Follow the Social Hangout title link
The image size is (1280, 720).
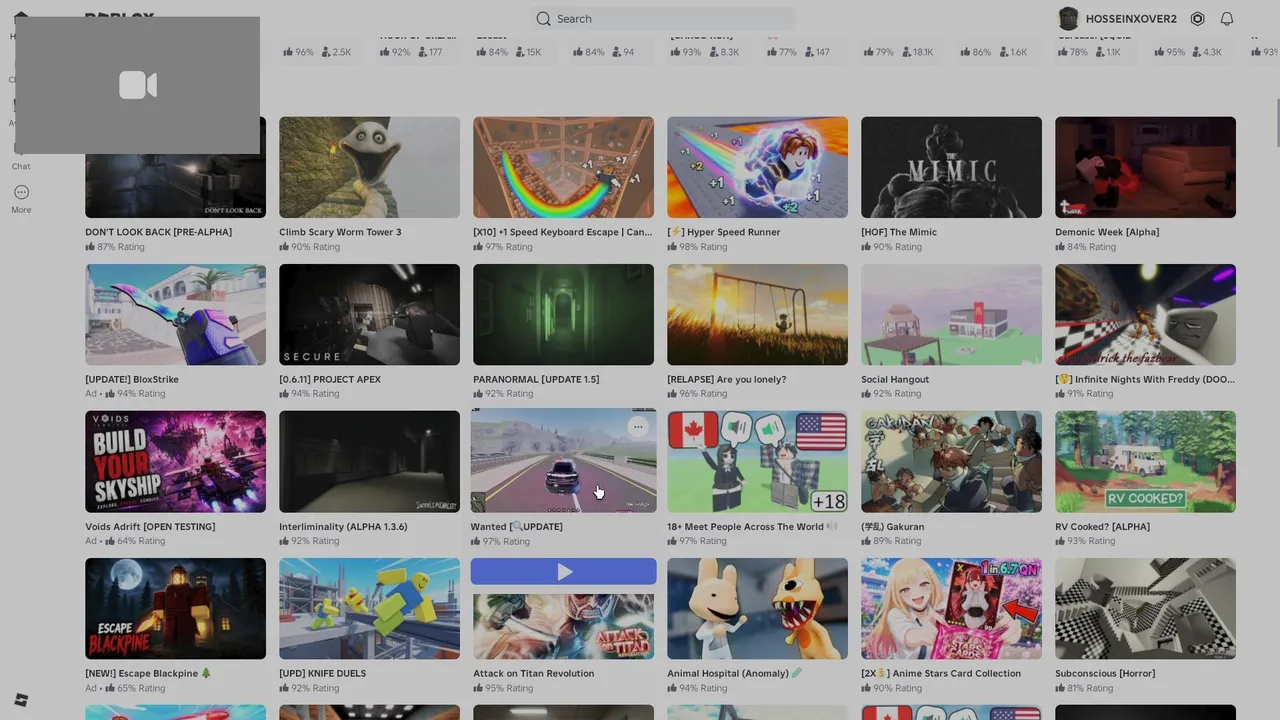(x=895, y=380)
